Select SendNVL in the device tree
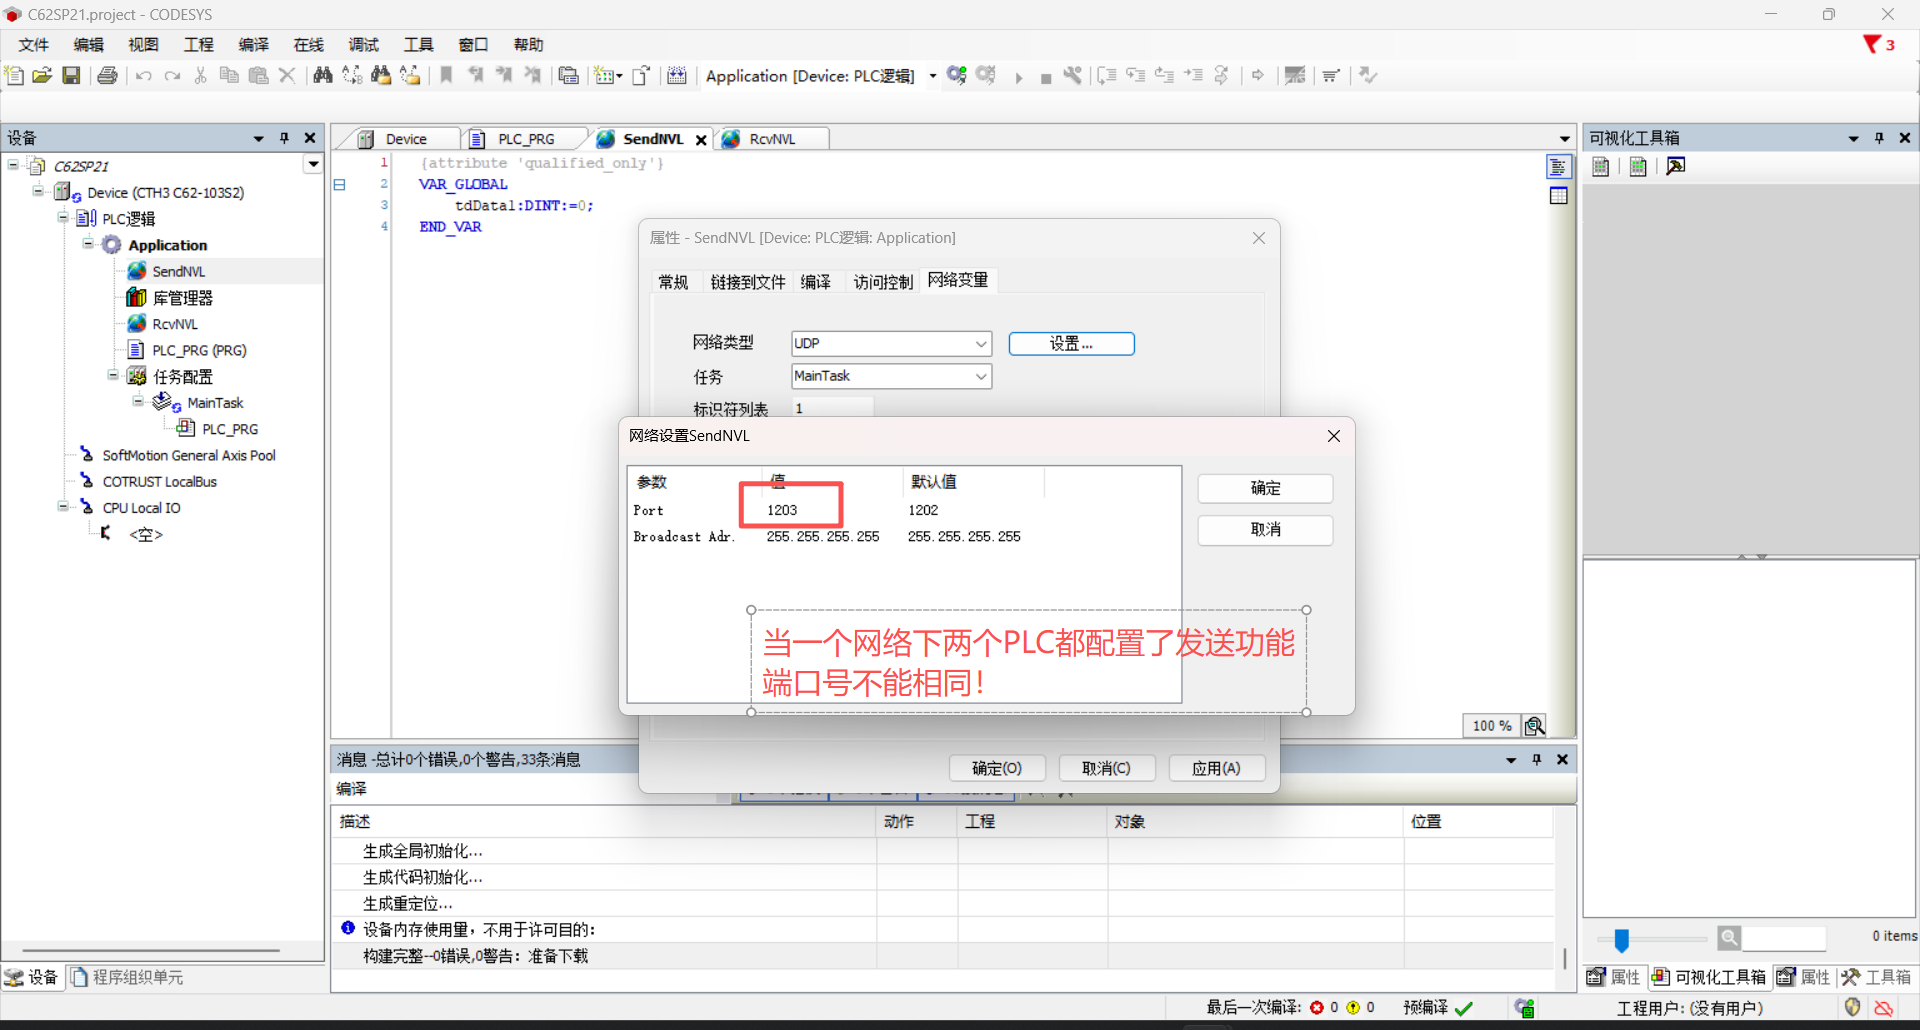This screenshot has width=1920, height=1030. (x=179, y=271)
